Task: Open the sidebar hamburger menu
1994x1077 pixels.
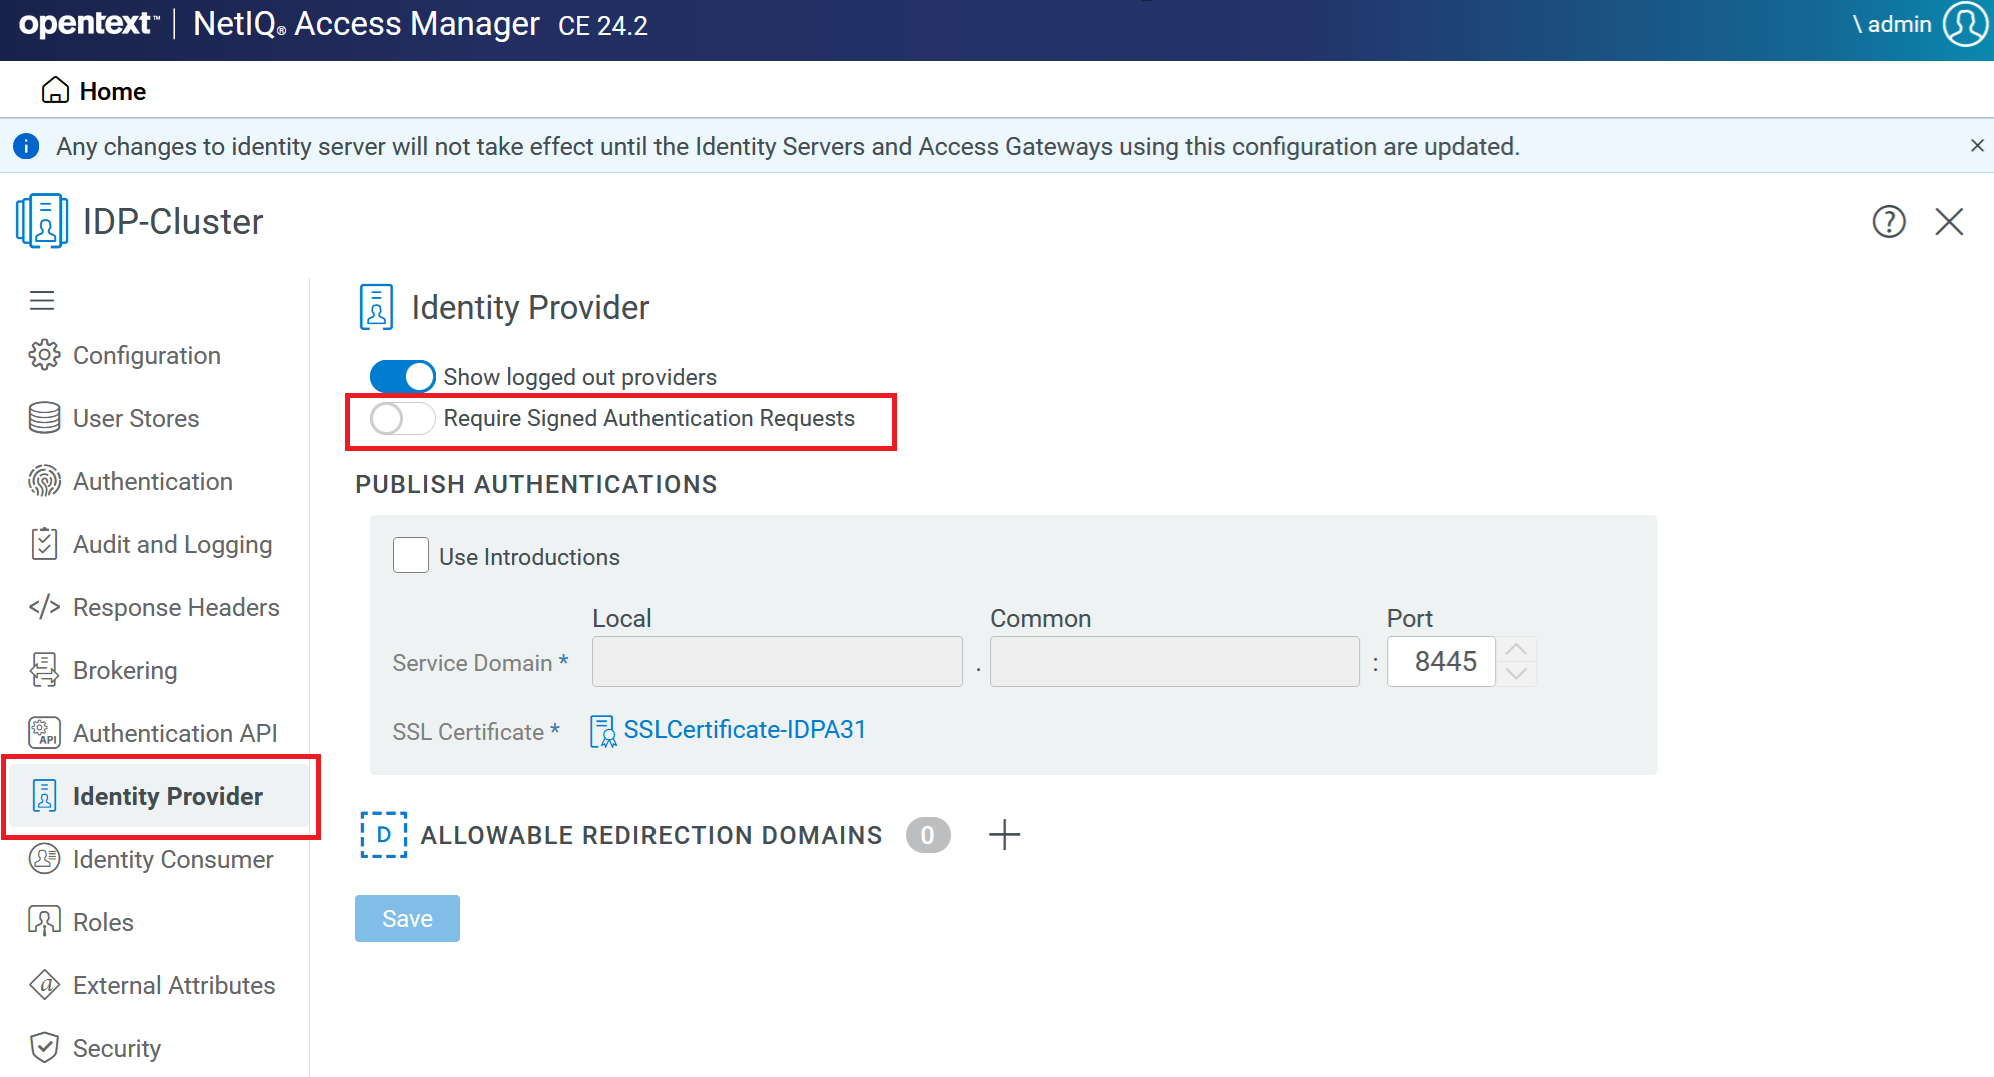Action: click(42, 300)
